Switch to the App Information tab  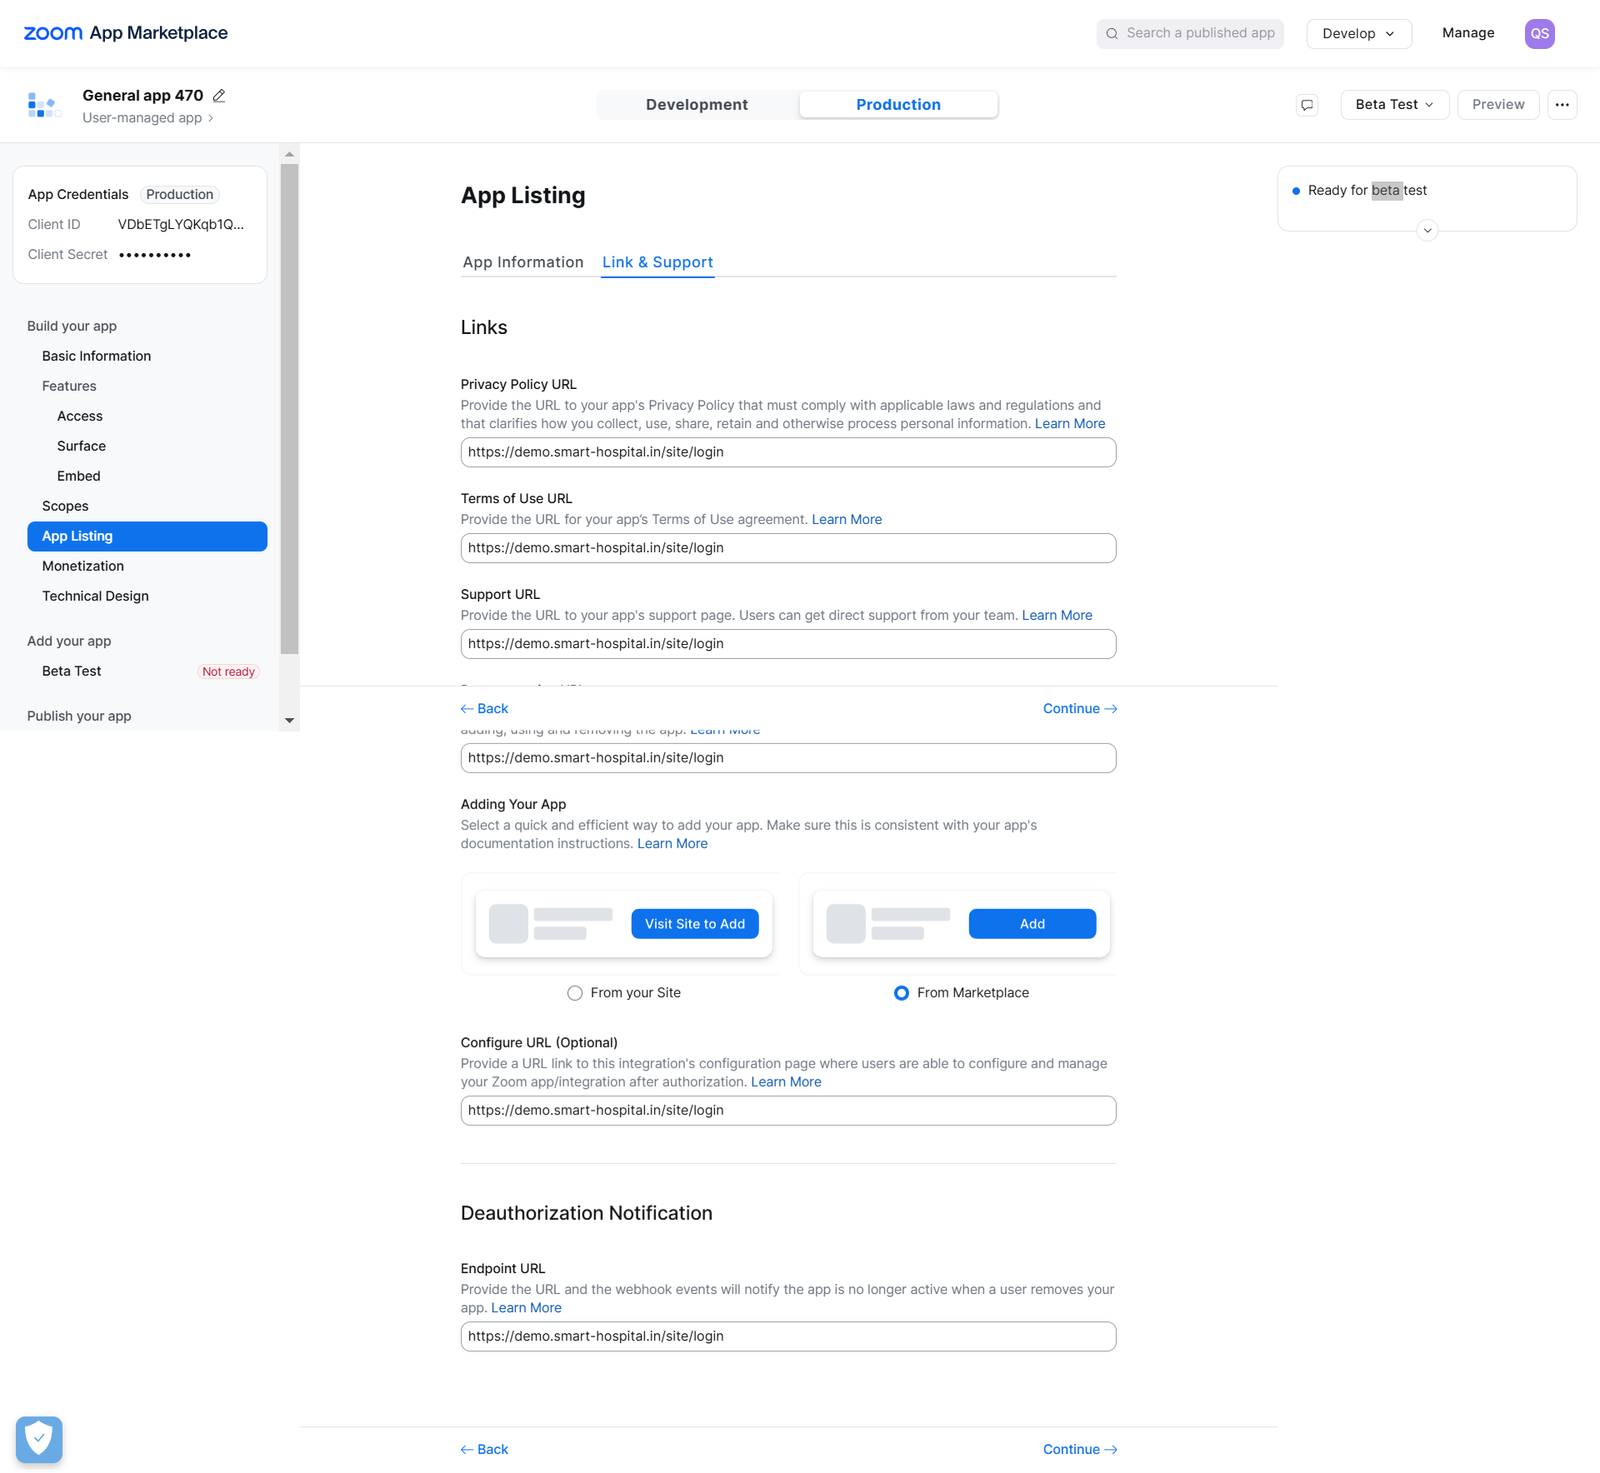[523, 262]
